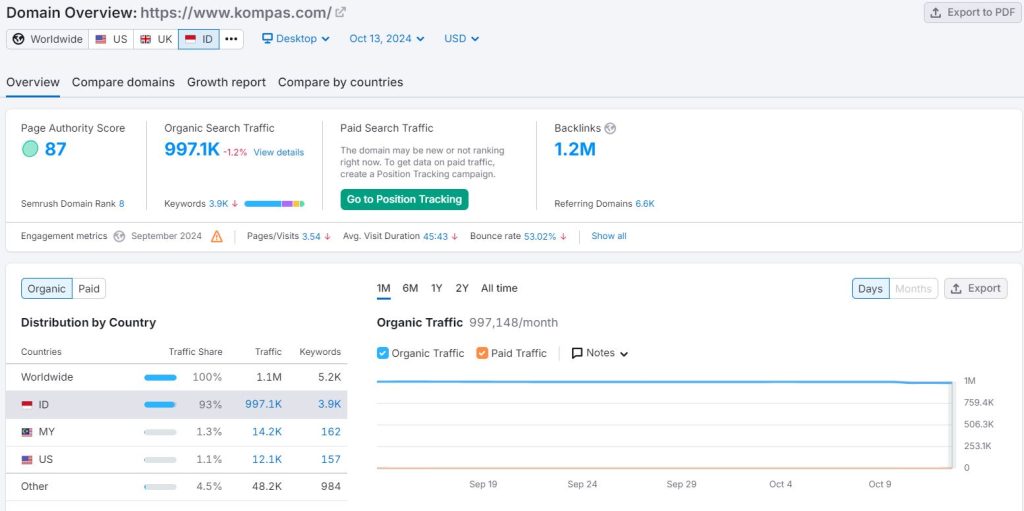This screenshot has width=1024, height=511.
Task: Click the chart Export button
Action: pos(976,289)
